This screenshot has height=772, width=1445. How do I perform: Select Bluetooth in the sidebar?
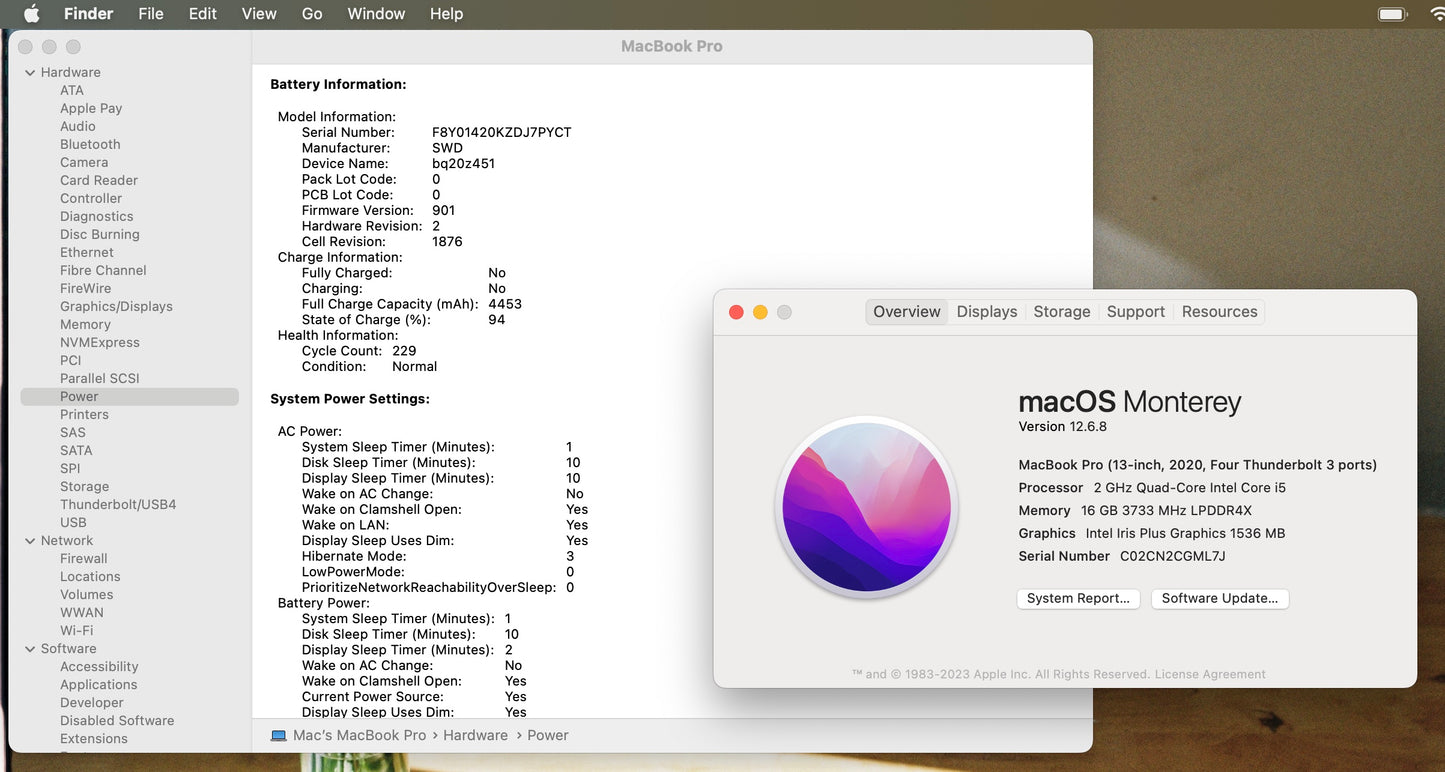[x=90, y=144]
